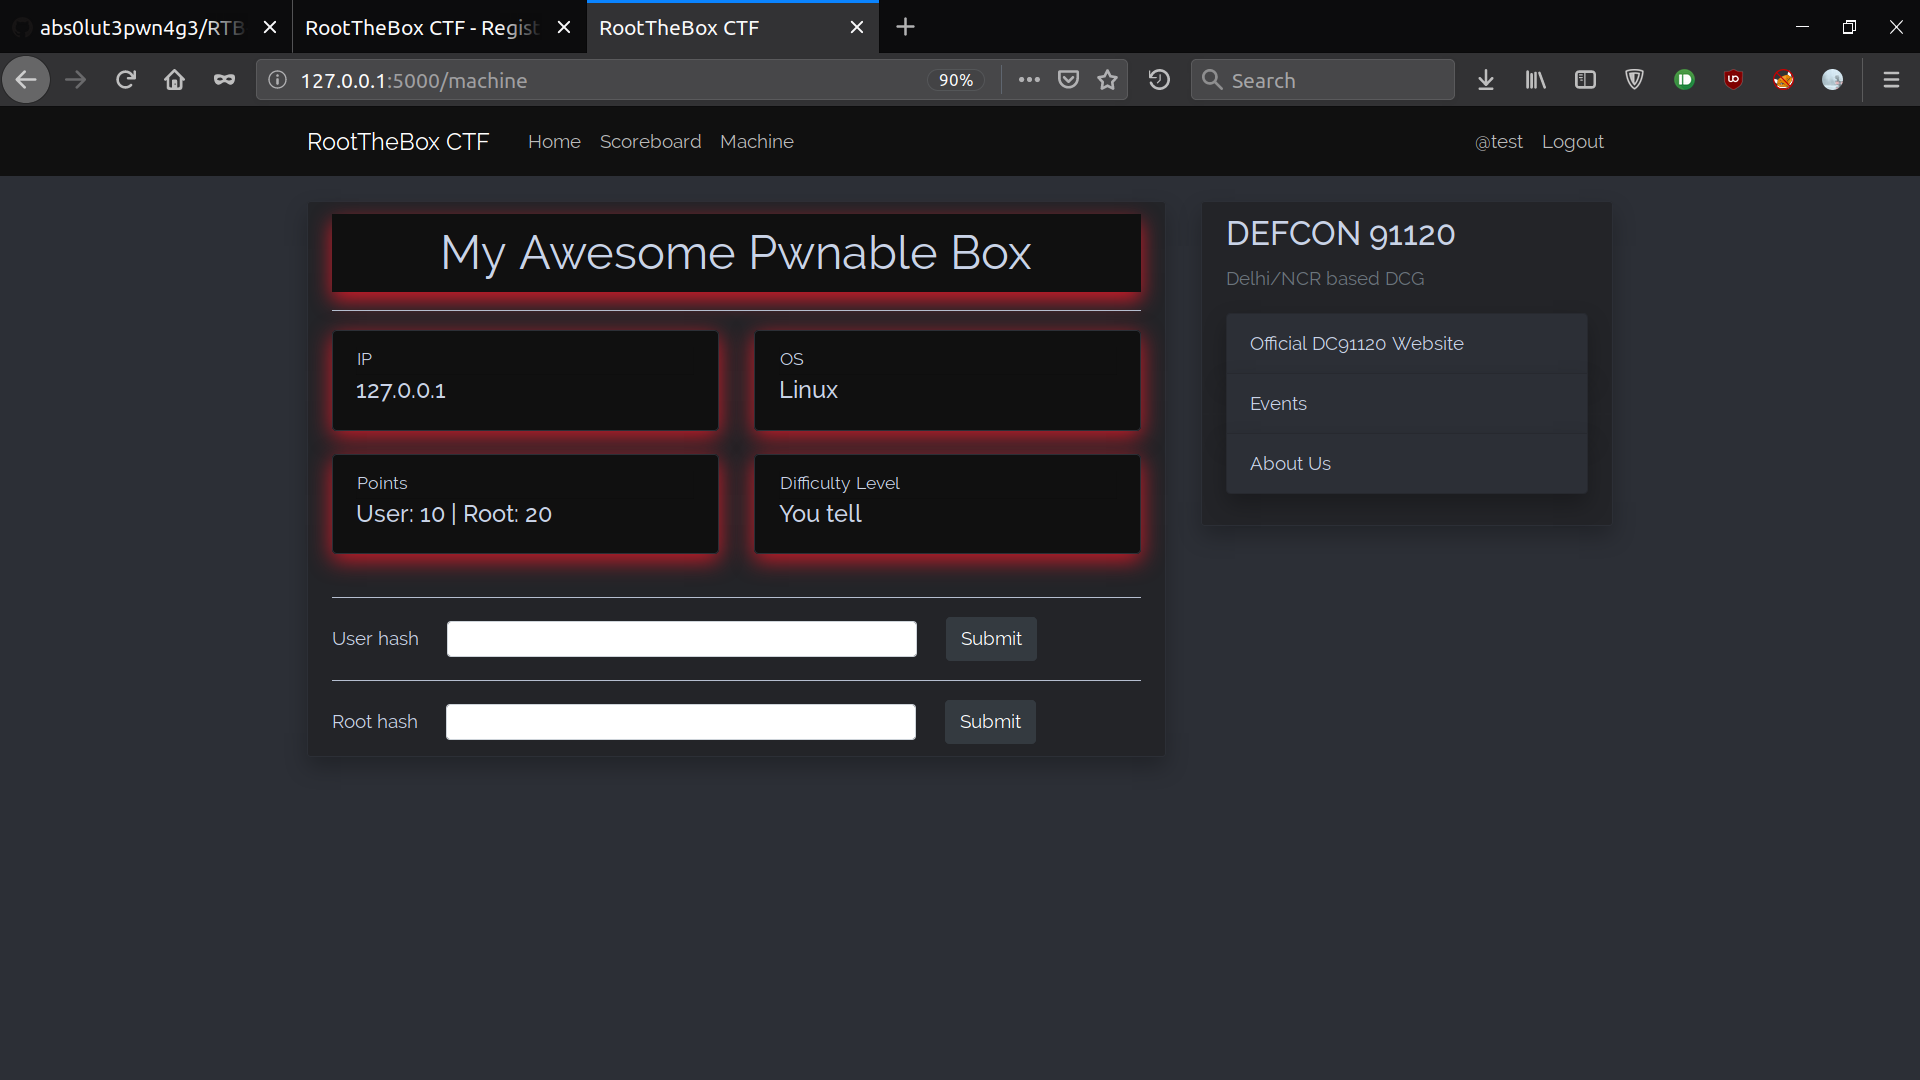
Task: Bookmark page with star icon
Action: point(1107,80)
